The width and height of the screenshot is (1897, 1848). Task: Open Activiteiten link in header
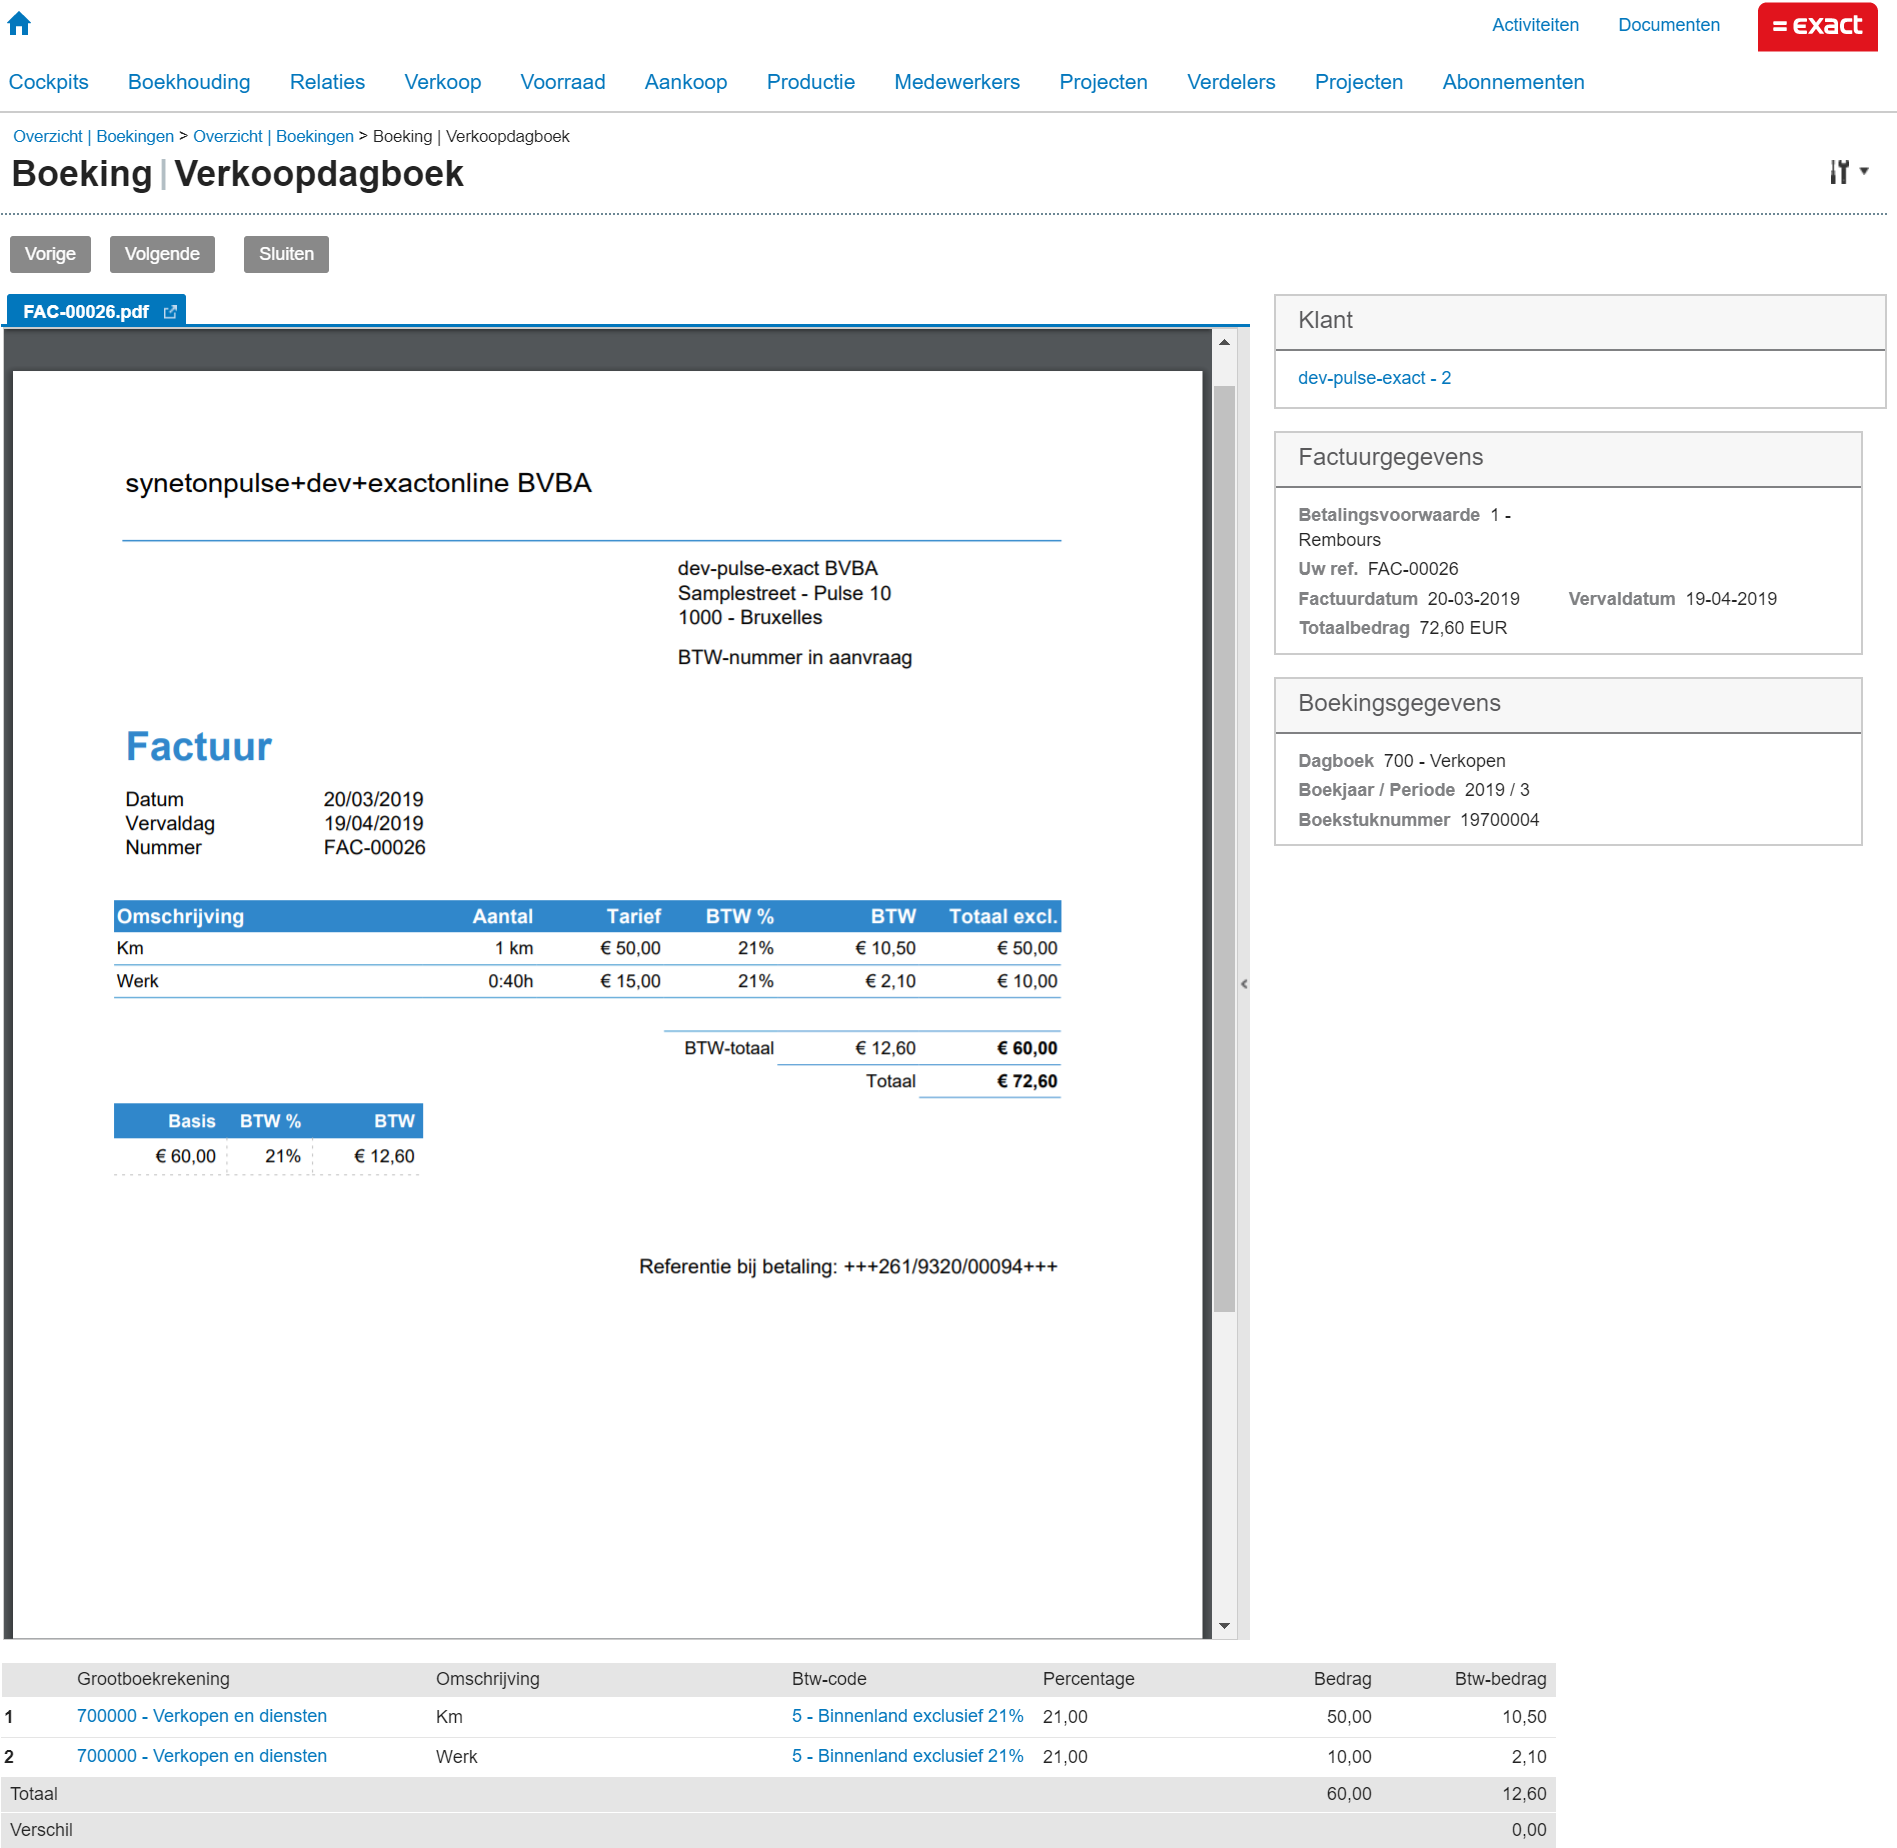1534,25
